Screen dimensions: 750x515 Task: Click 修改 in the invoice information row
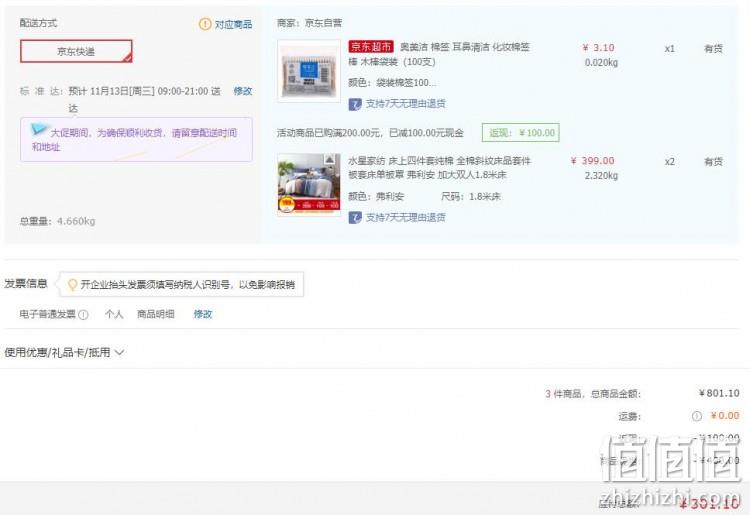tap(203, 314)
